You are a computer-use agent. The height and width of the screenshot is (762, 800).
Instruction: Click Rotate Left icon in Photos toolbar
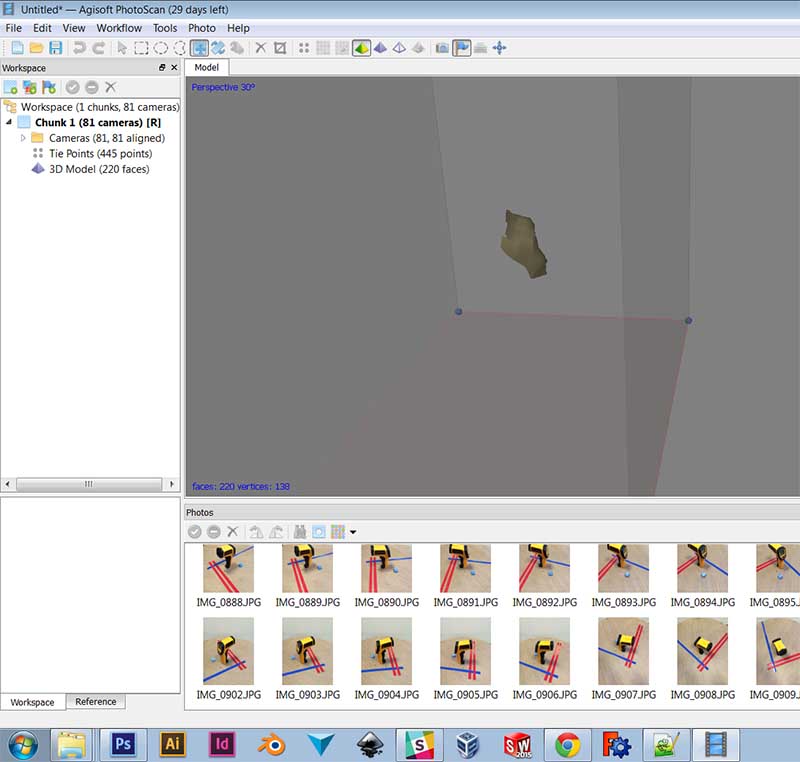coord(256,532)
